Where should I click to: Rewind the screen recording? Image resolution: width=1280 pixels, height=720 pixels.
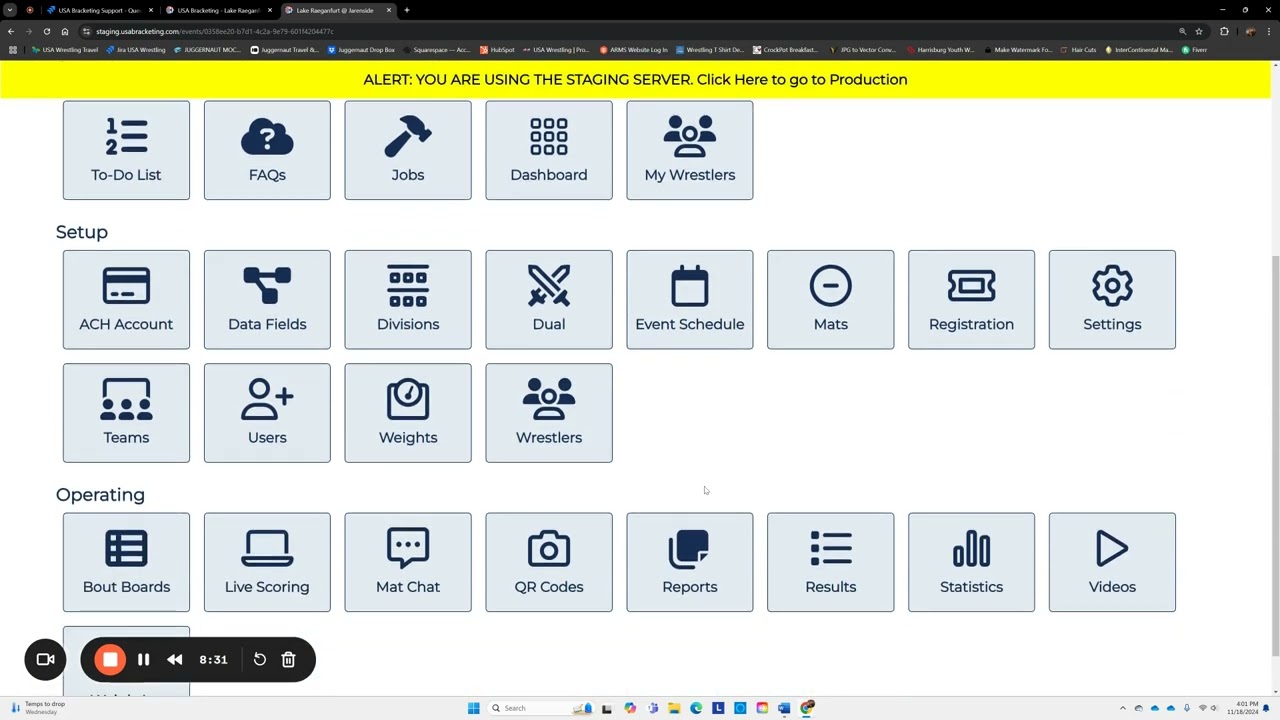pos(175,660)
